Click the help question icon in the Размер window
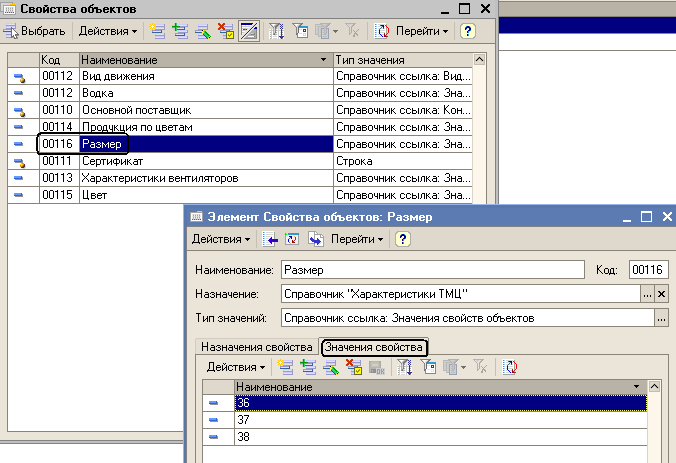This screenshot has height=463, width=676. pos(403,239)
